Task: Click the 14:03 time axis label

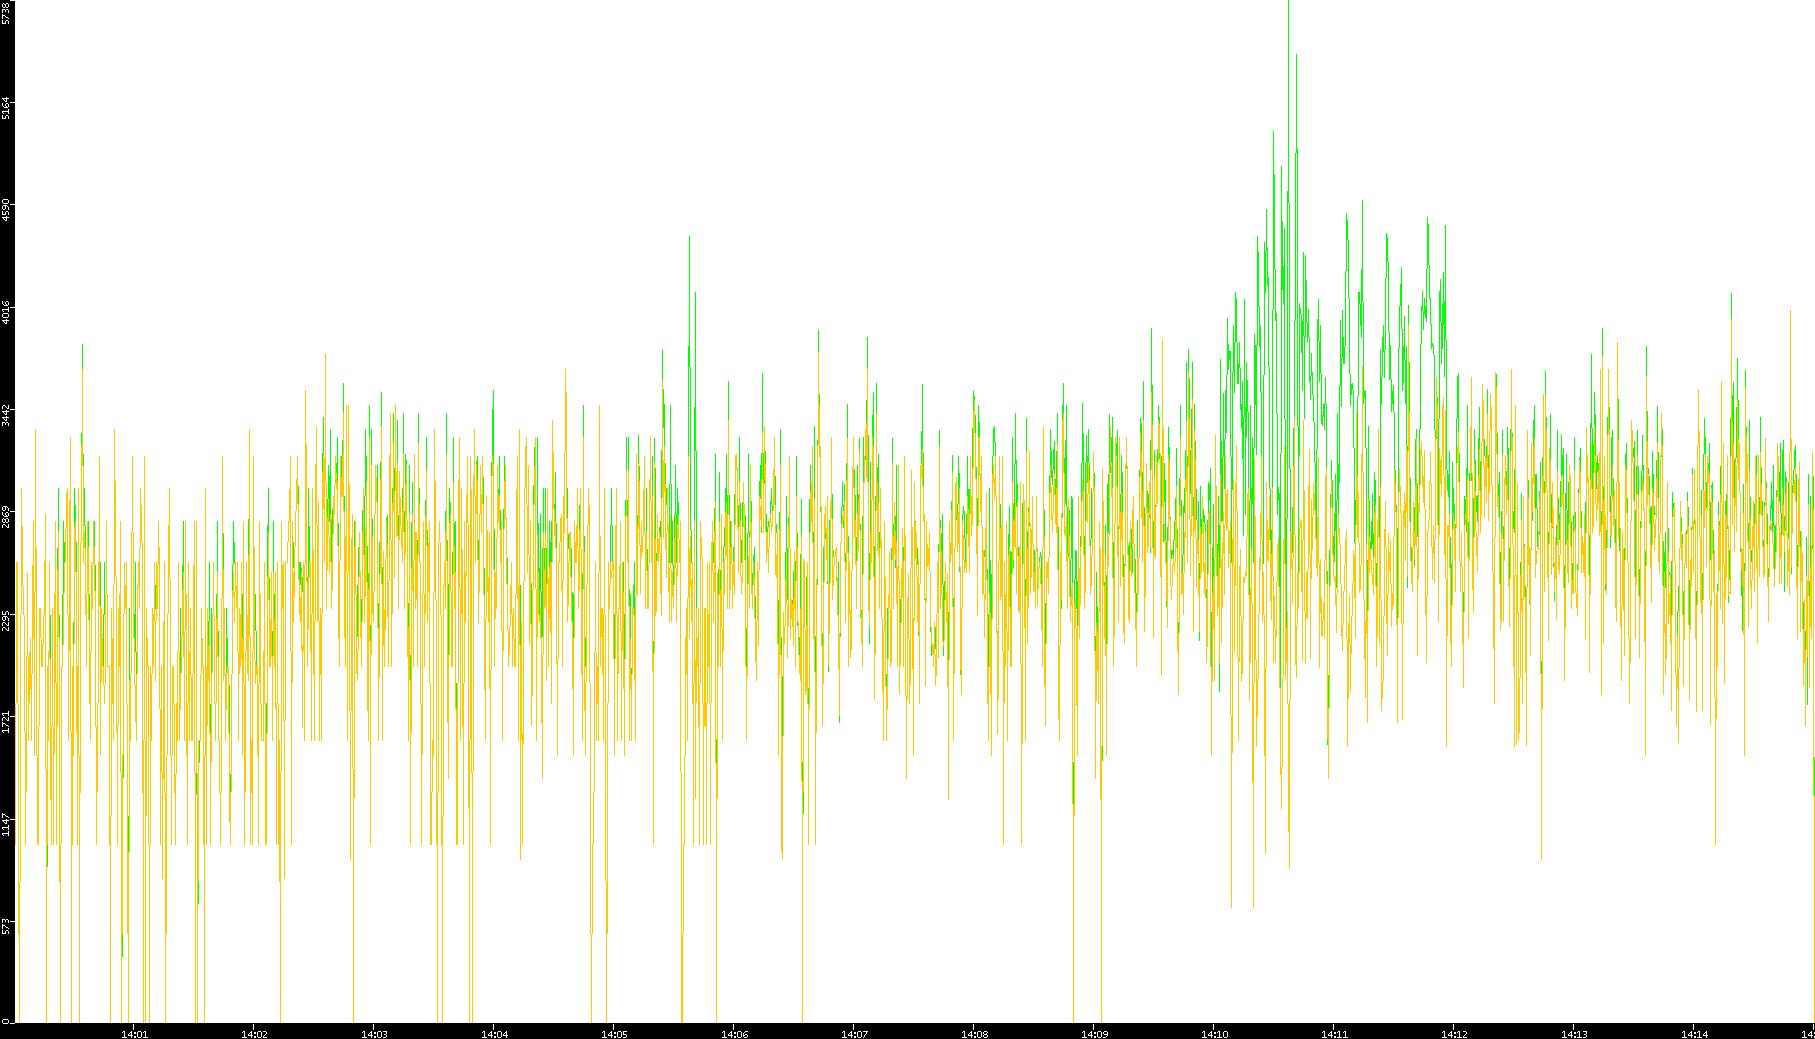Action: pyautogui.click(x=374, y=1034)
